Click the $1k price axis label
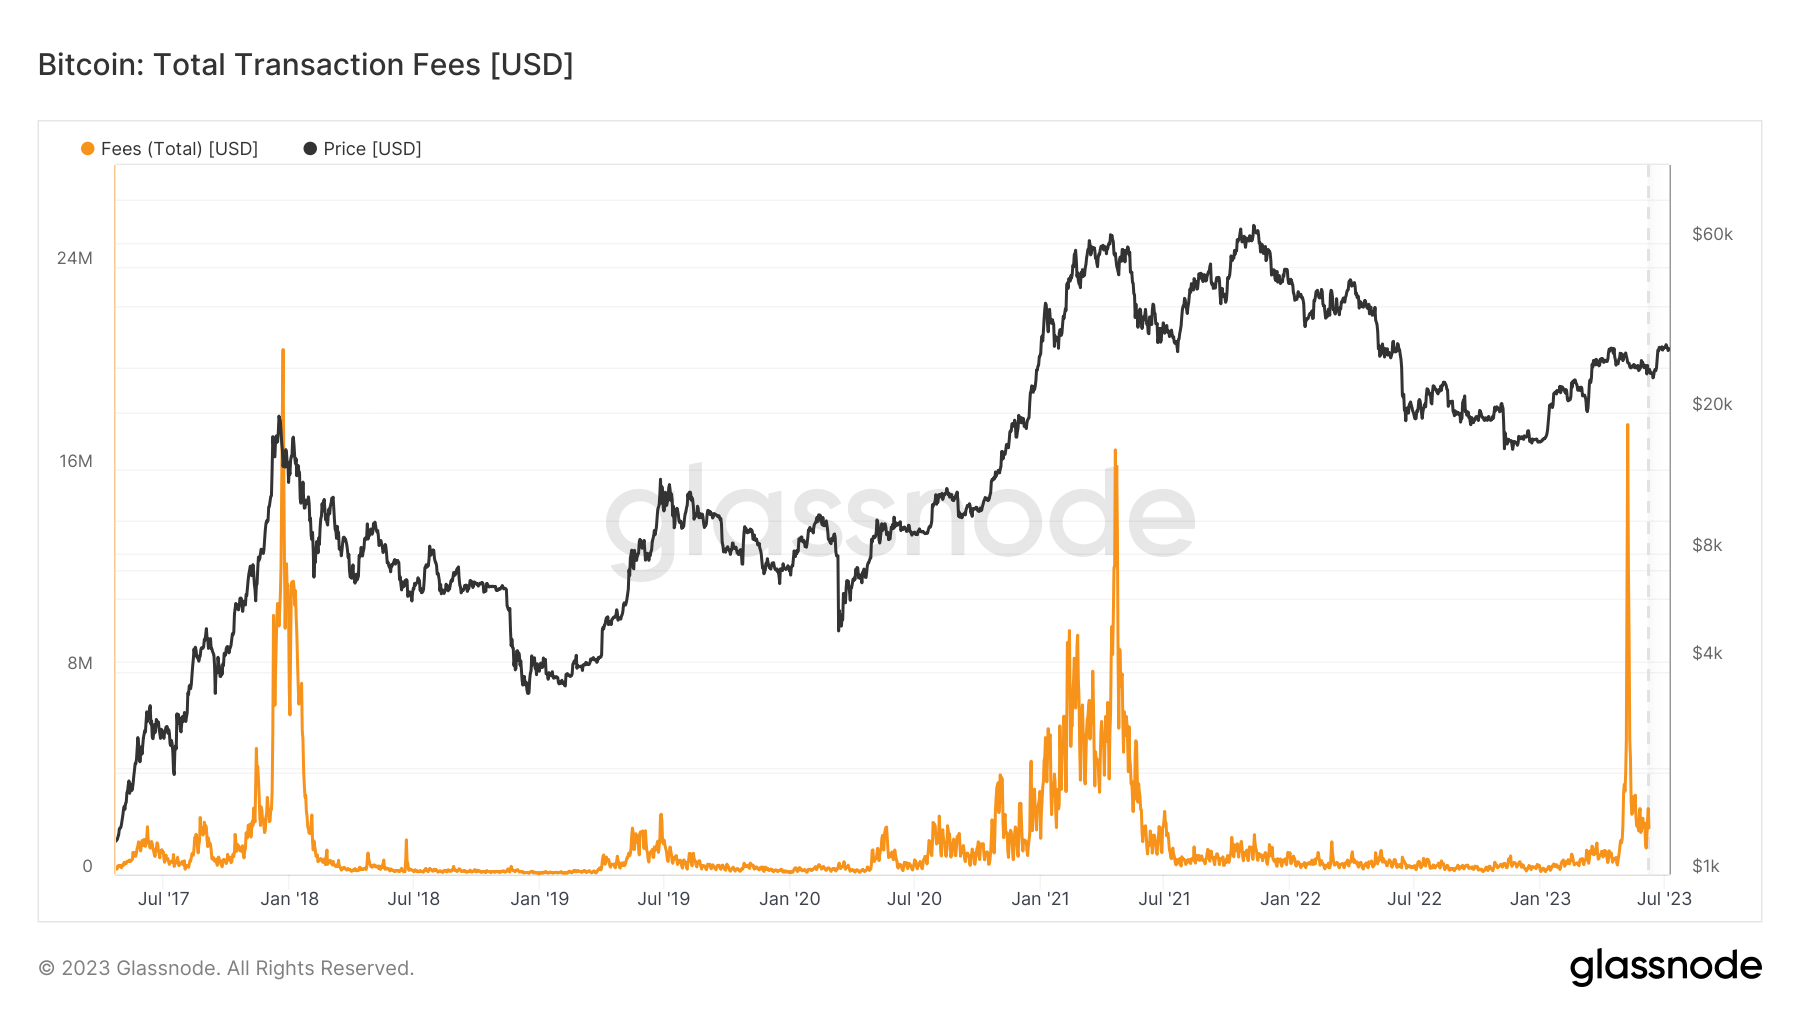The width and height of the screenshot is (1800, 1013). pyautogui.click(x=1706, y=866)
